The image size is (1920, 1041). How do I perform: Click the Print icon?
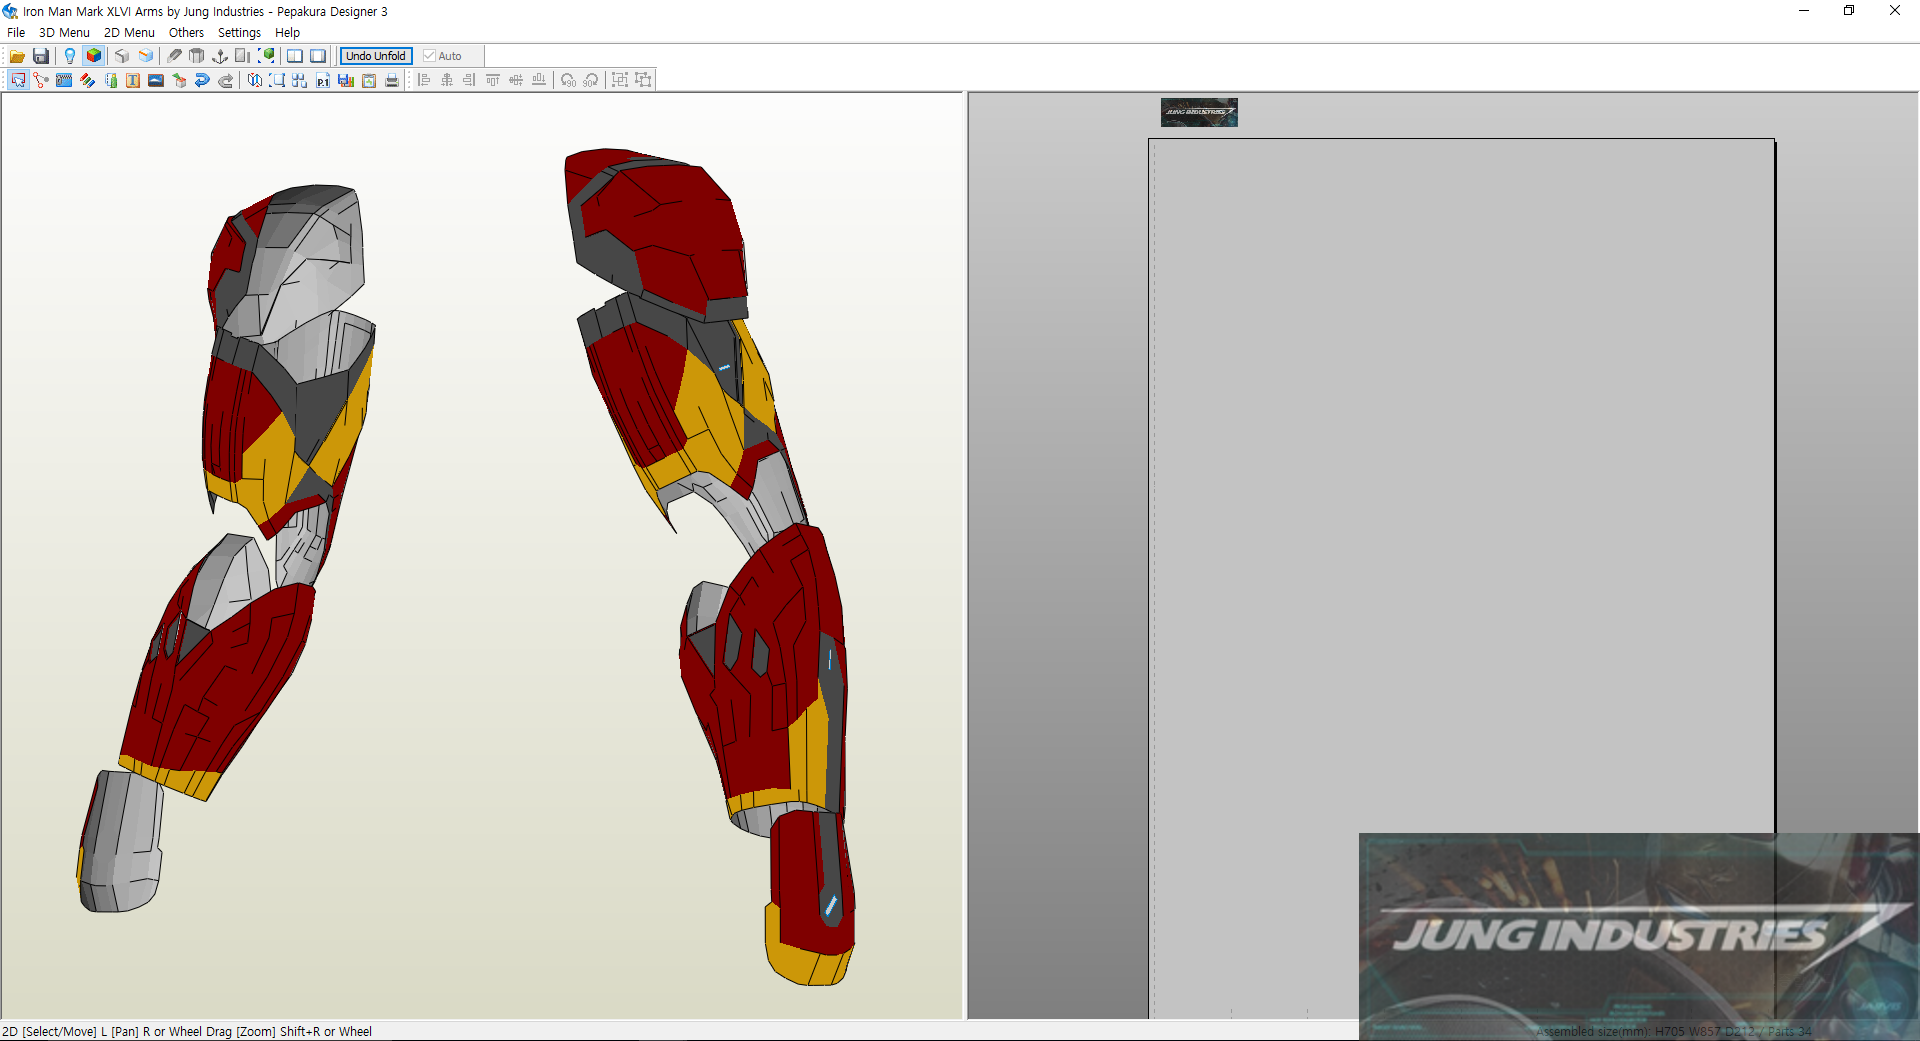392,80
